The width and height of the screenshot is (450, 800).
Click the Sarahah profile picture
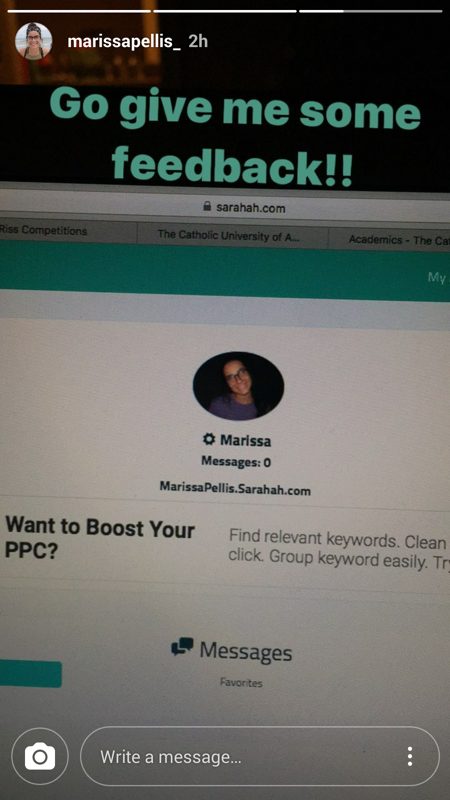238,386
